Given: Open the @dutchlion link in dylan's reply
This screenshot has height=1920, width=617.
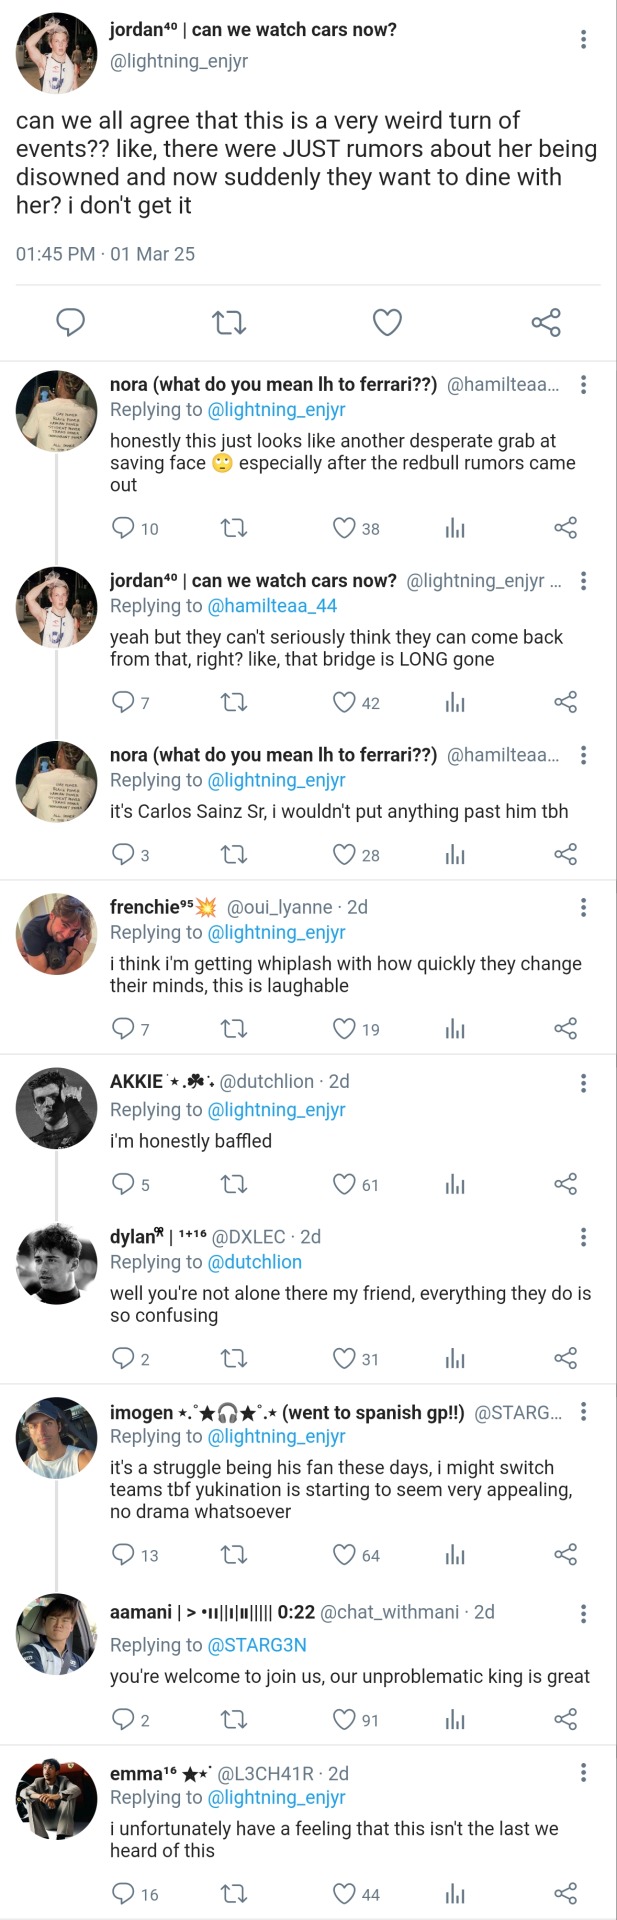Looking at the screenshot, I should 254,1262.
